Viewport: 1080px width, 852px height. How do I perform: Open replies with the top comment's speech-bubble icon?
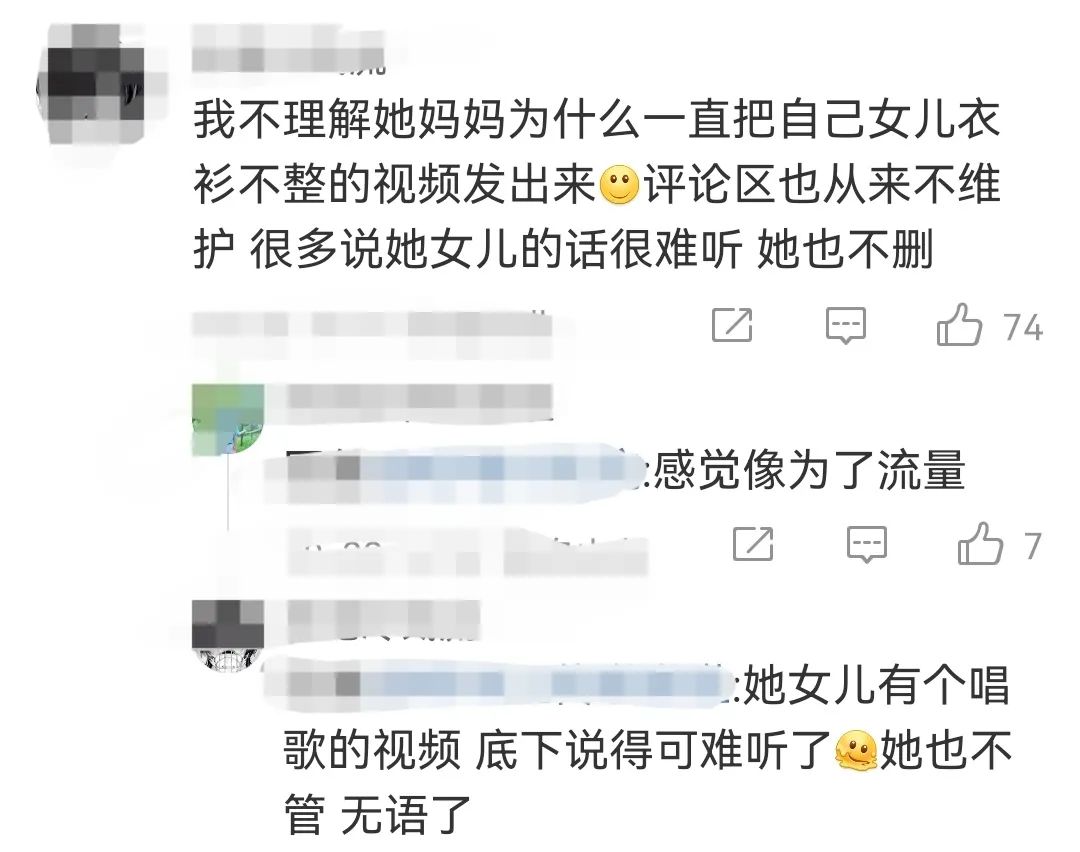(x=845, y=326)
